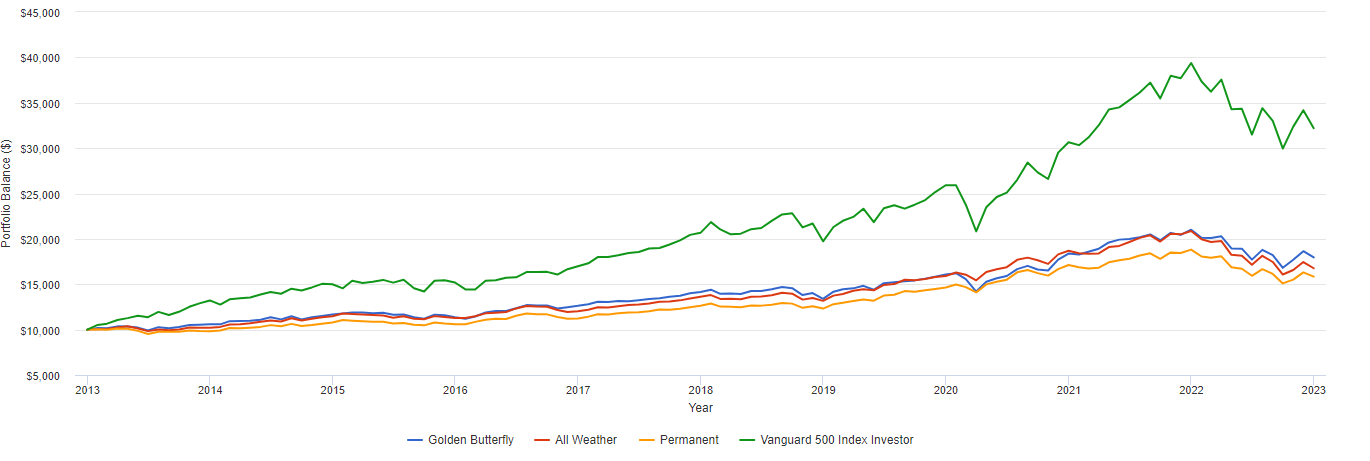Image resolution: width=1370 pixels, height=461 pixels.
Task: Click the 2023 label on the year axis
Action: [1313, 390]
